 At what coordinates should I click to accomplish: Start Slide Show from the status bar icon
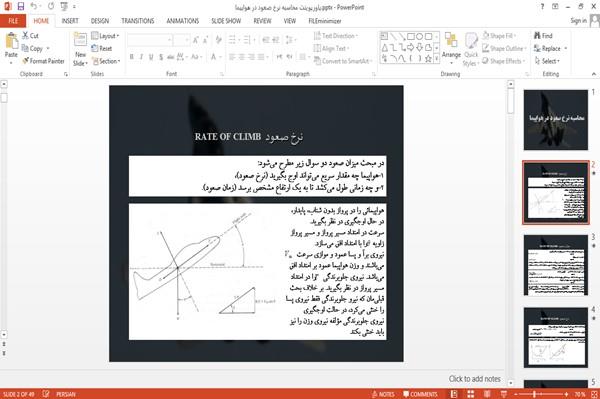point(504,394)
